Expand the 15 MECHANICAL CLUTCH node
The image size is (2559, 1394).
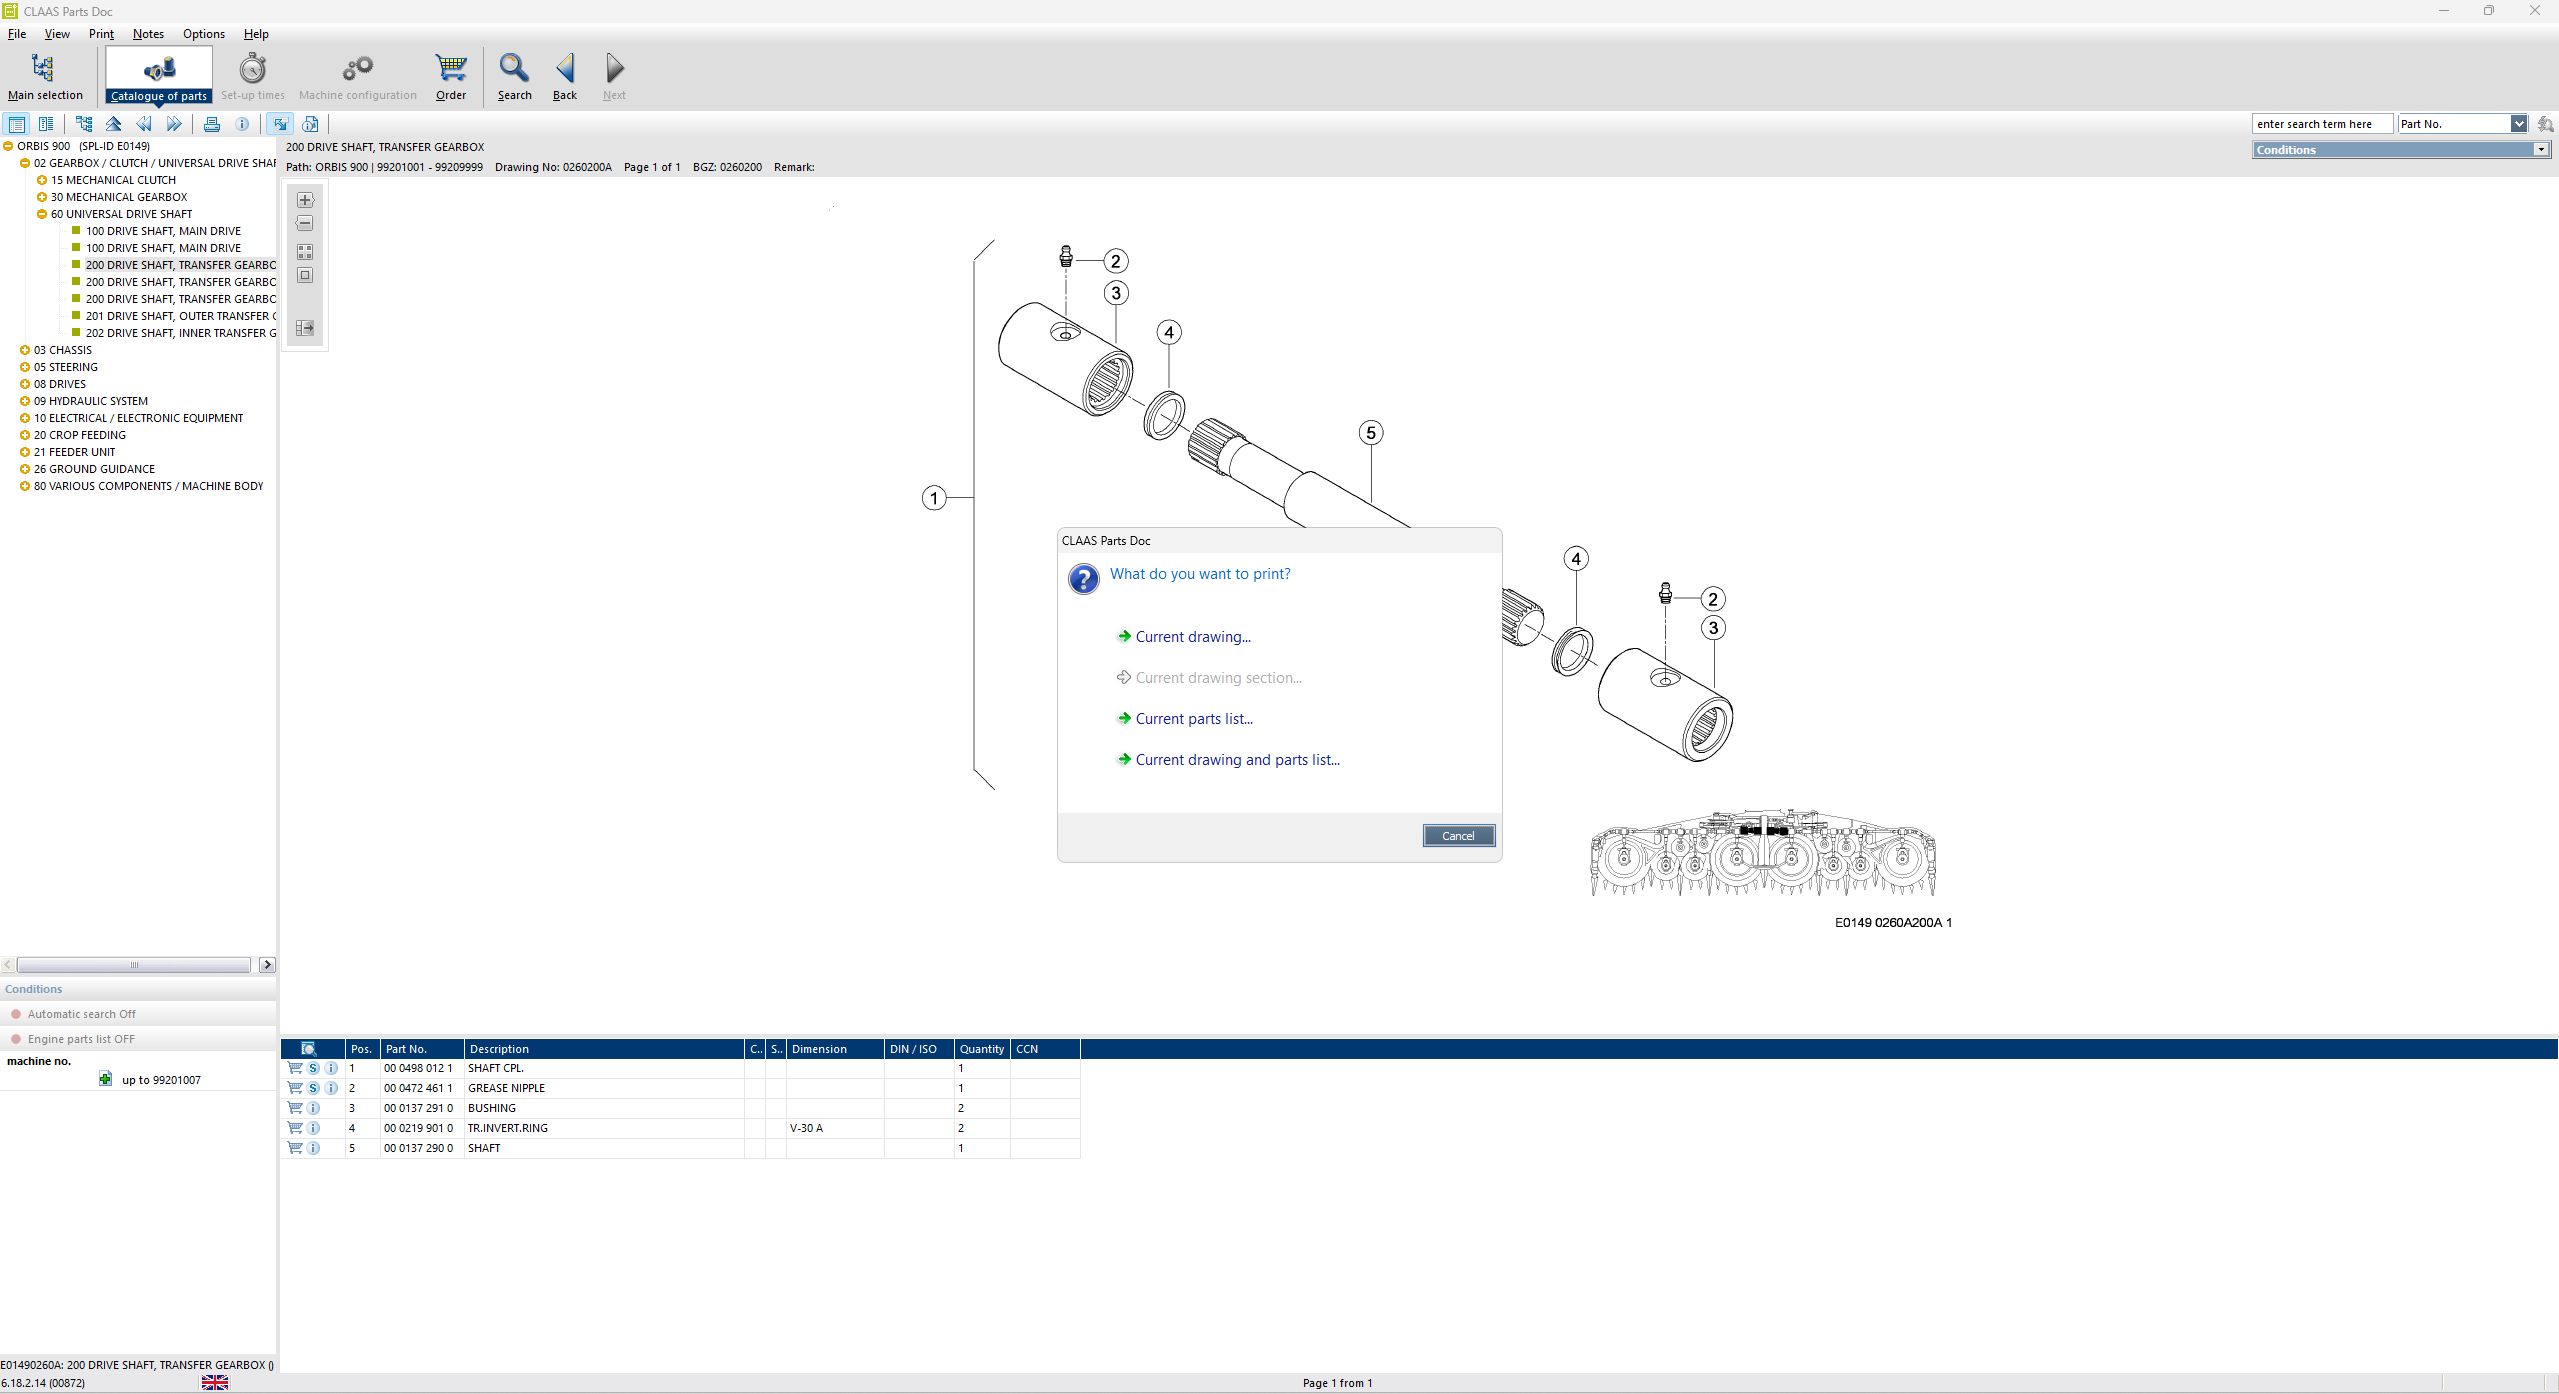point(42,180)
